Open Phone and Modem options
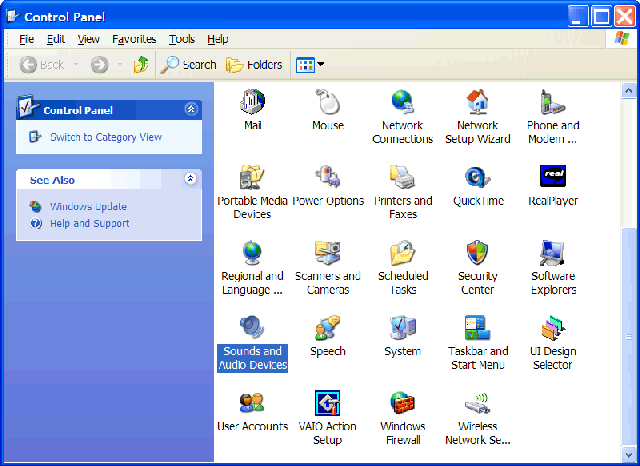This screenshot has height=466, width=640. [553, 117]
